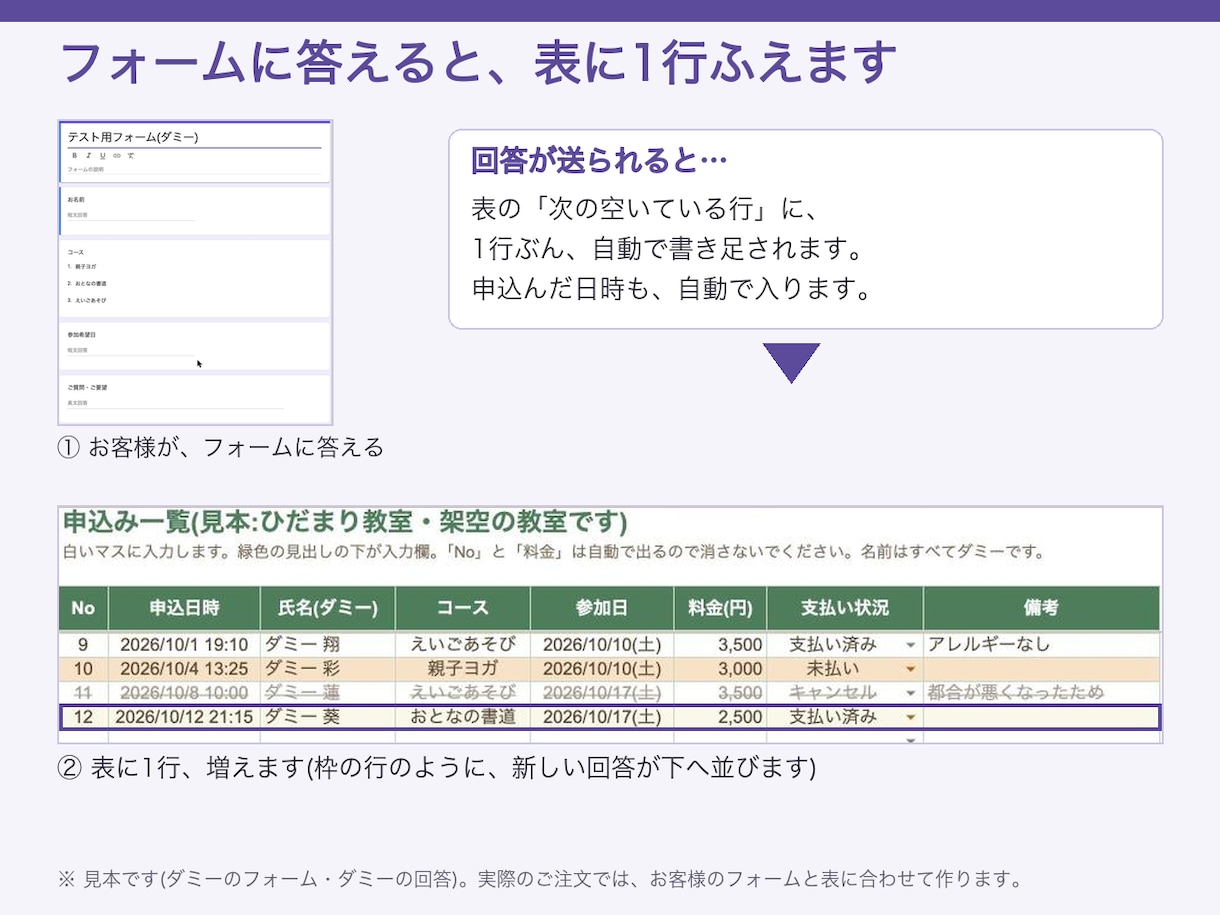Click the お名前 question title in the form
Screen dimensions: 1220x915
pyautogui.click(x=76, y=200)
